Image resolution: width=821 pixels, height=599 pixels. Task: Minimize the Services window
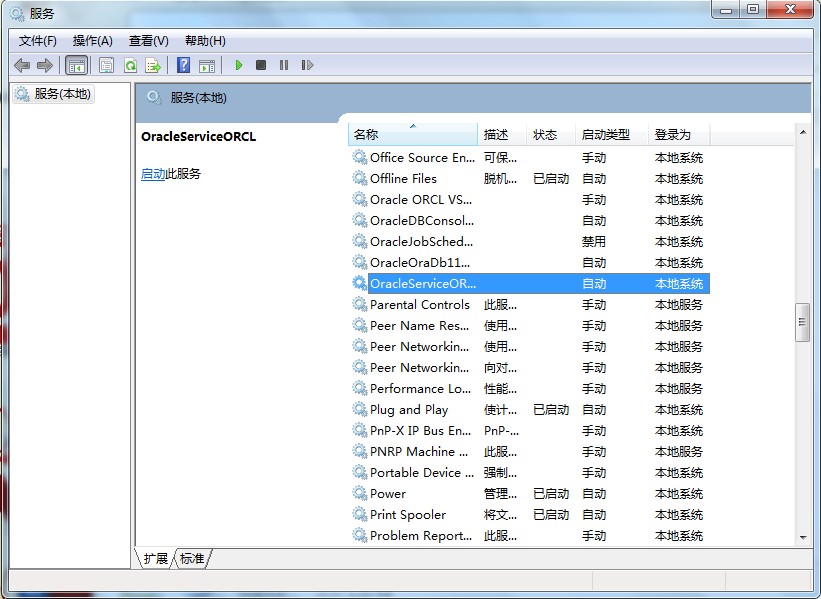coord(726,10)
